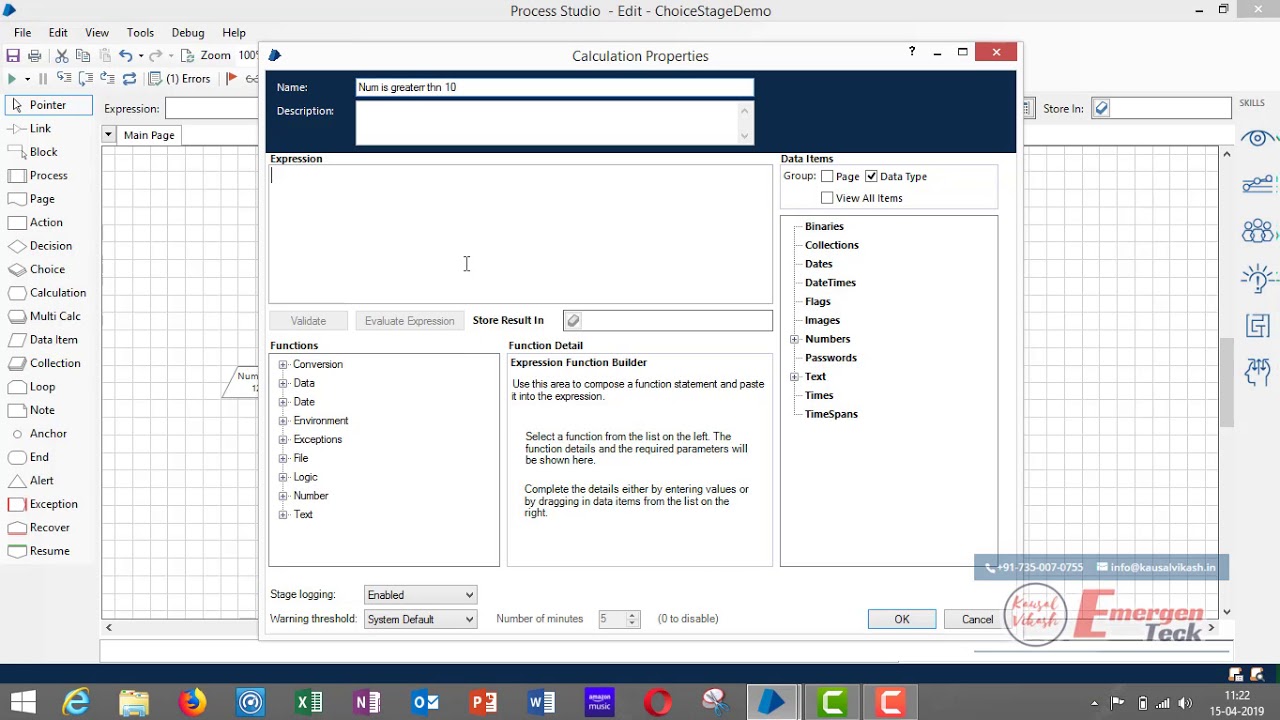Select the Exception stage tool

[x=53, y=504]
